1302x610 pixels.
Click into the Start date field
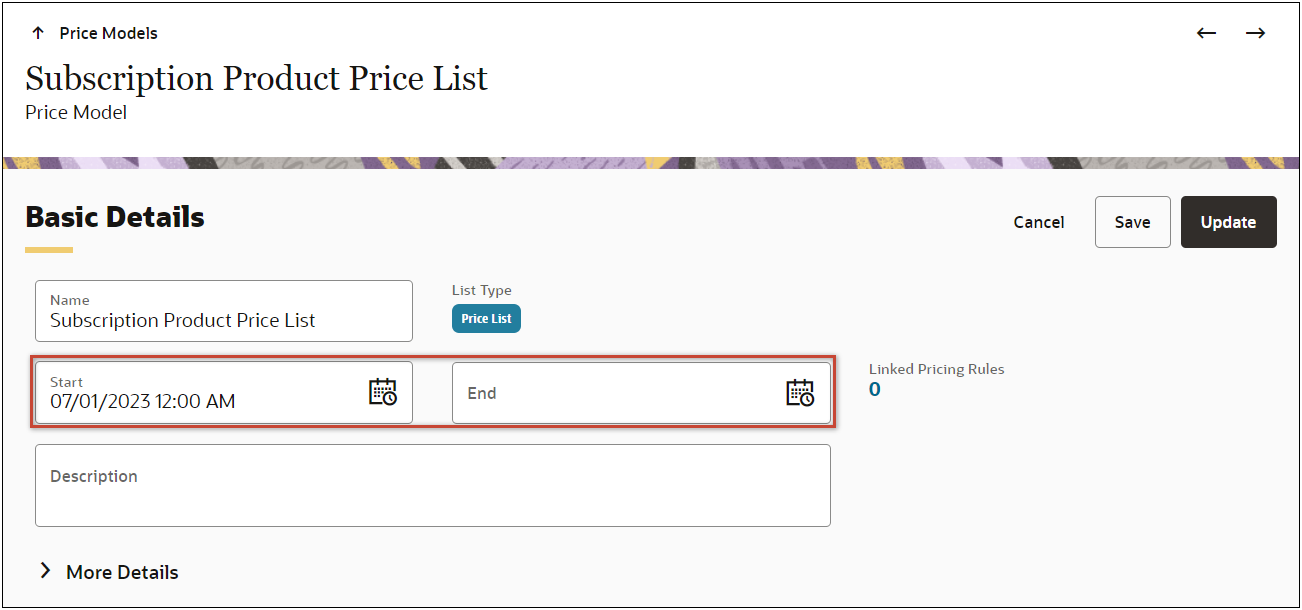(x=200, y=401)
